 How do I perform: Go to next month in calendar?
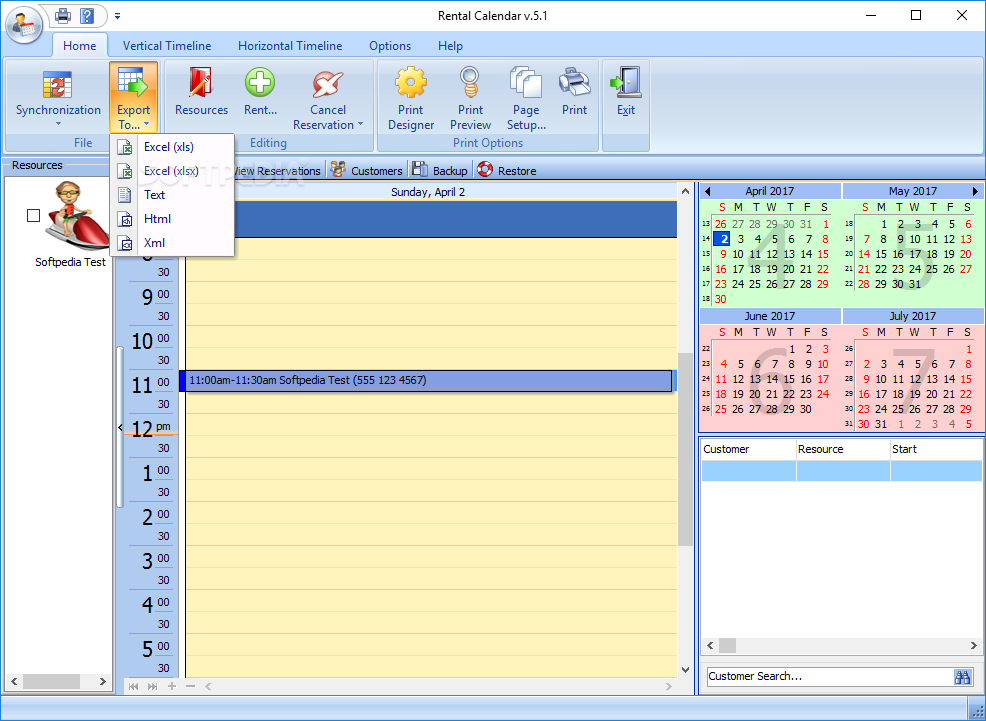pos(975,191)
